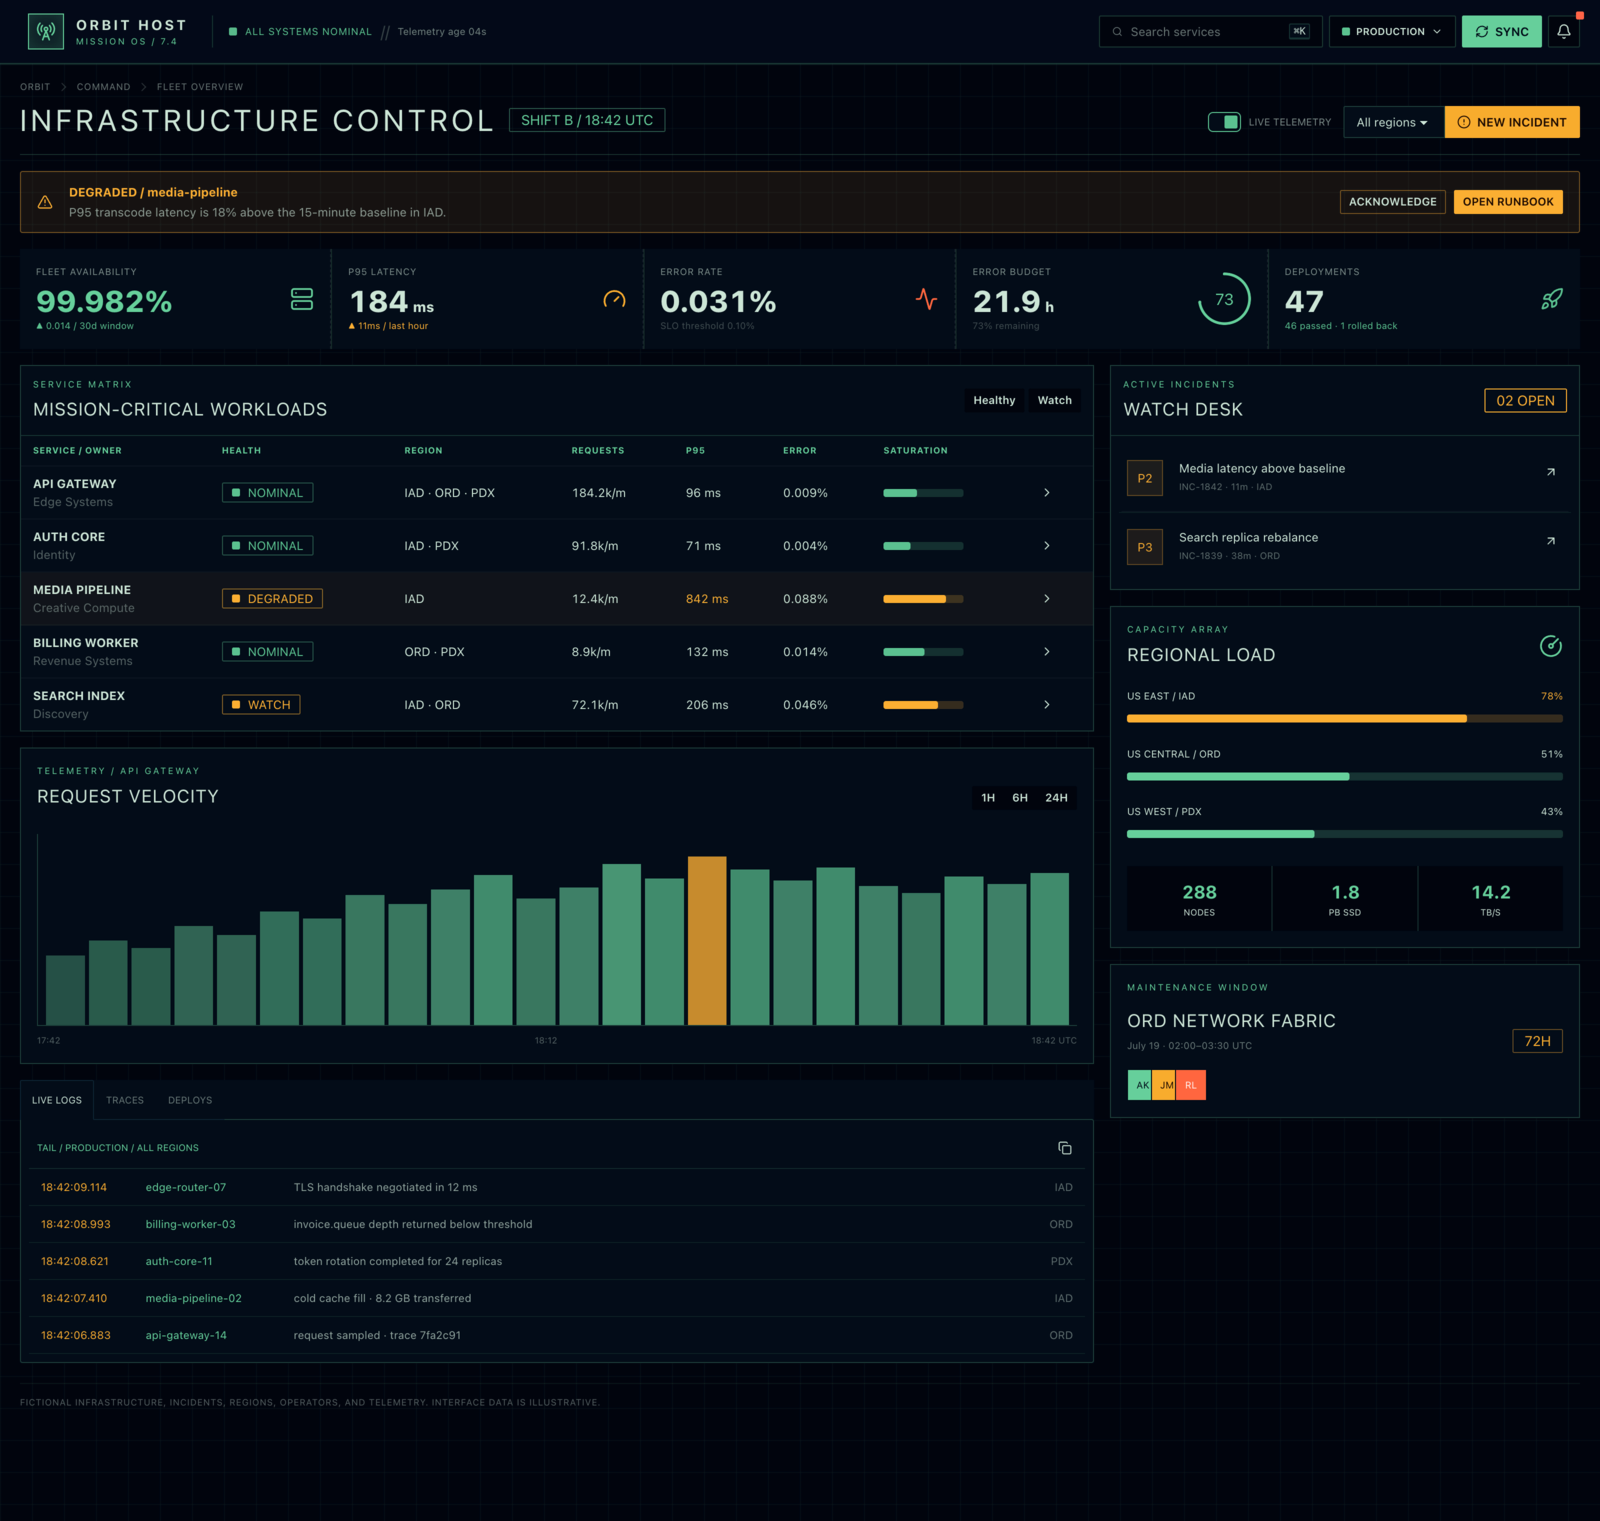The width and height of the screenshot is (1600, 1521).
Task: Click the fleet availability server icon
Action: [x=302, y=299]
